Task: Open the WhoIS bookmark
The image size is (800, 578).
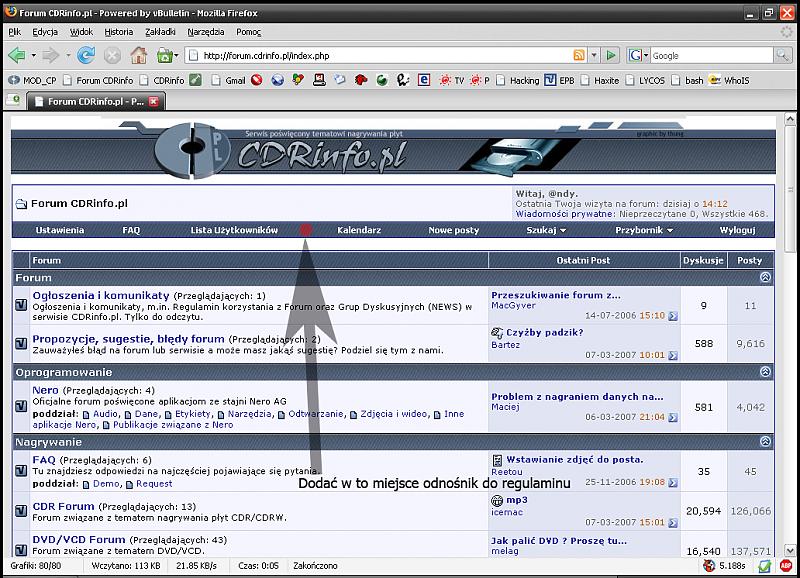Action: [730, 81]
